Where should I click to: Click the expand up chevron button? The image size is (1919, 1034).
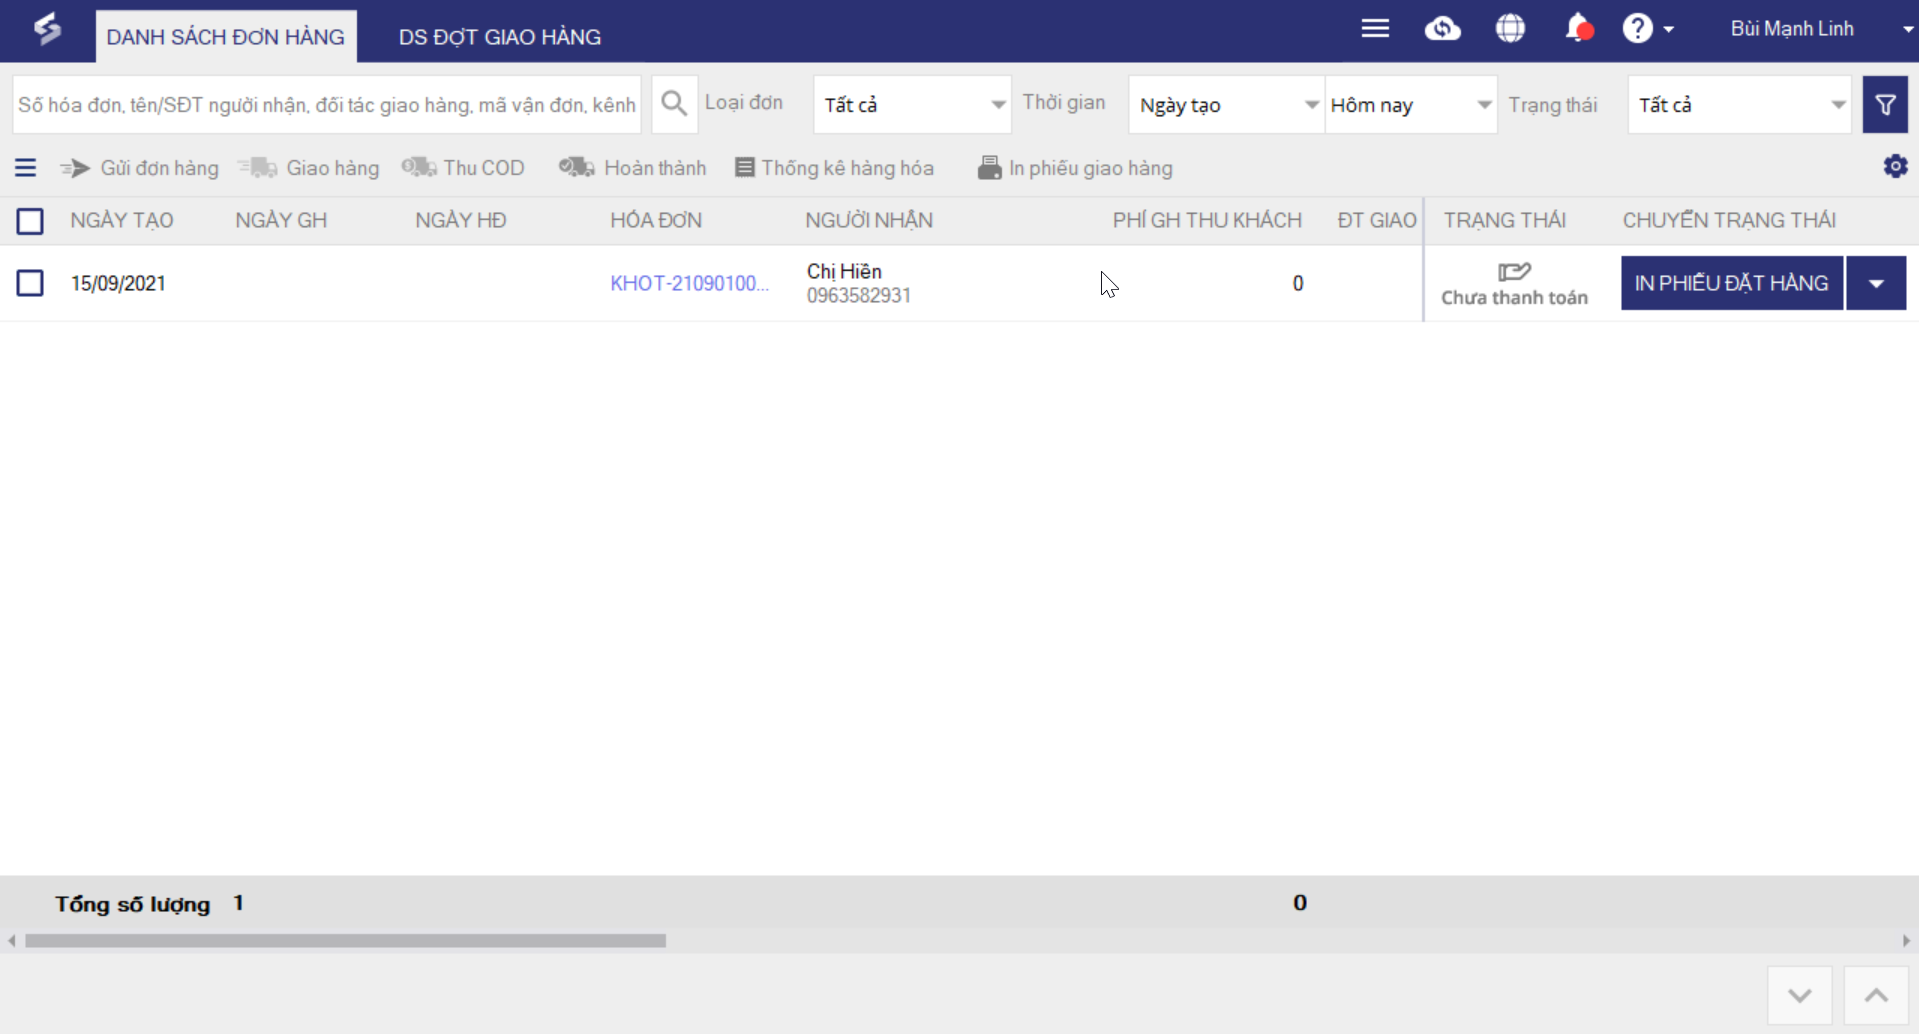1876,995
